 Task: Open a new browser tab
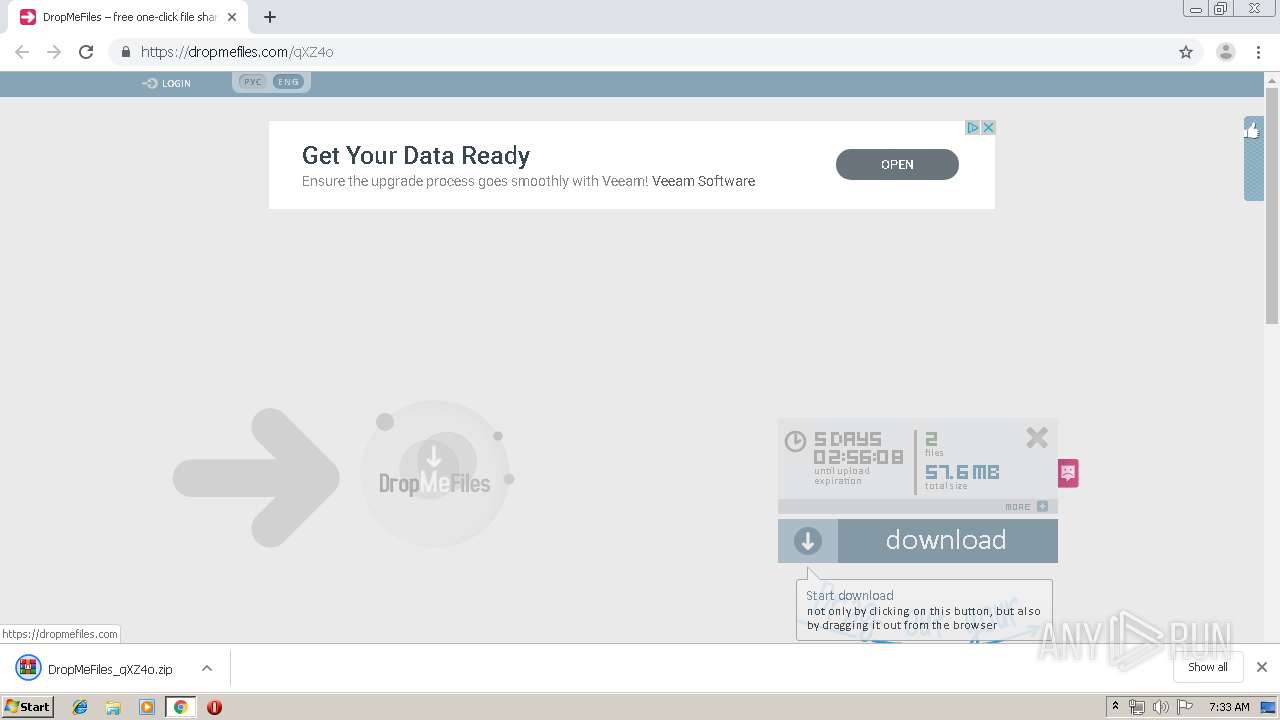click(270, 17)
